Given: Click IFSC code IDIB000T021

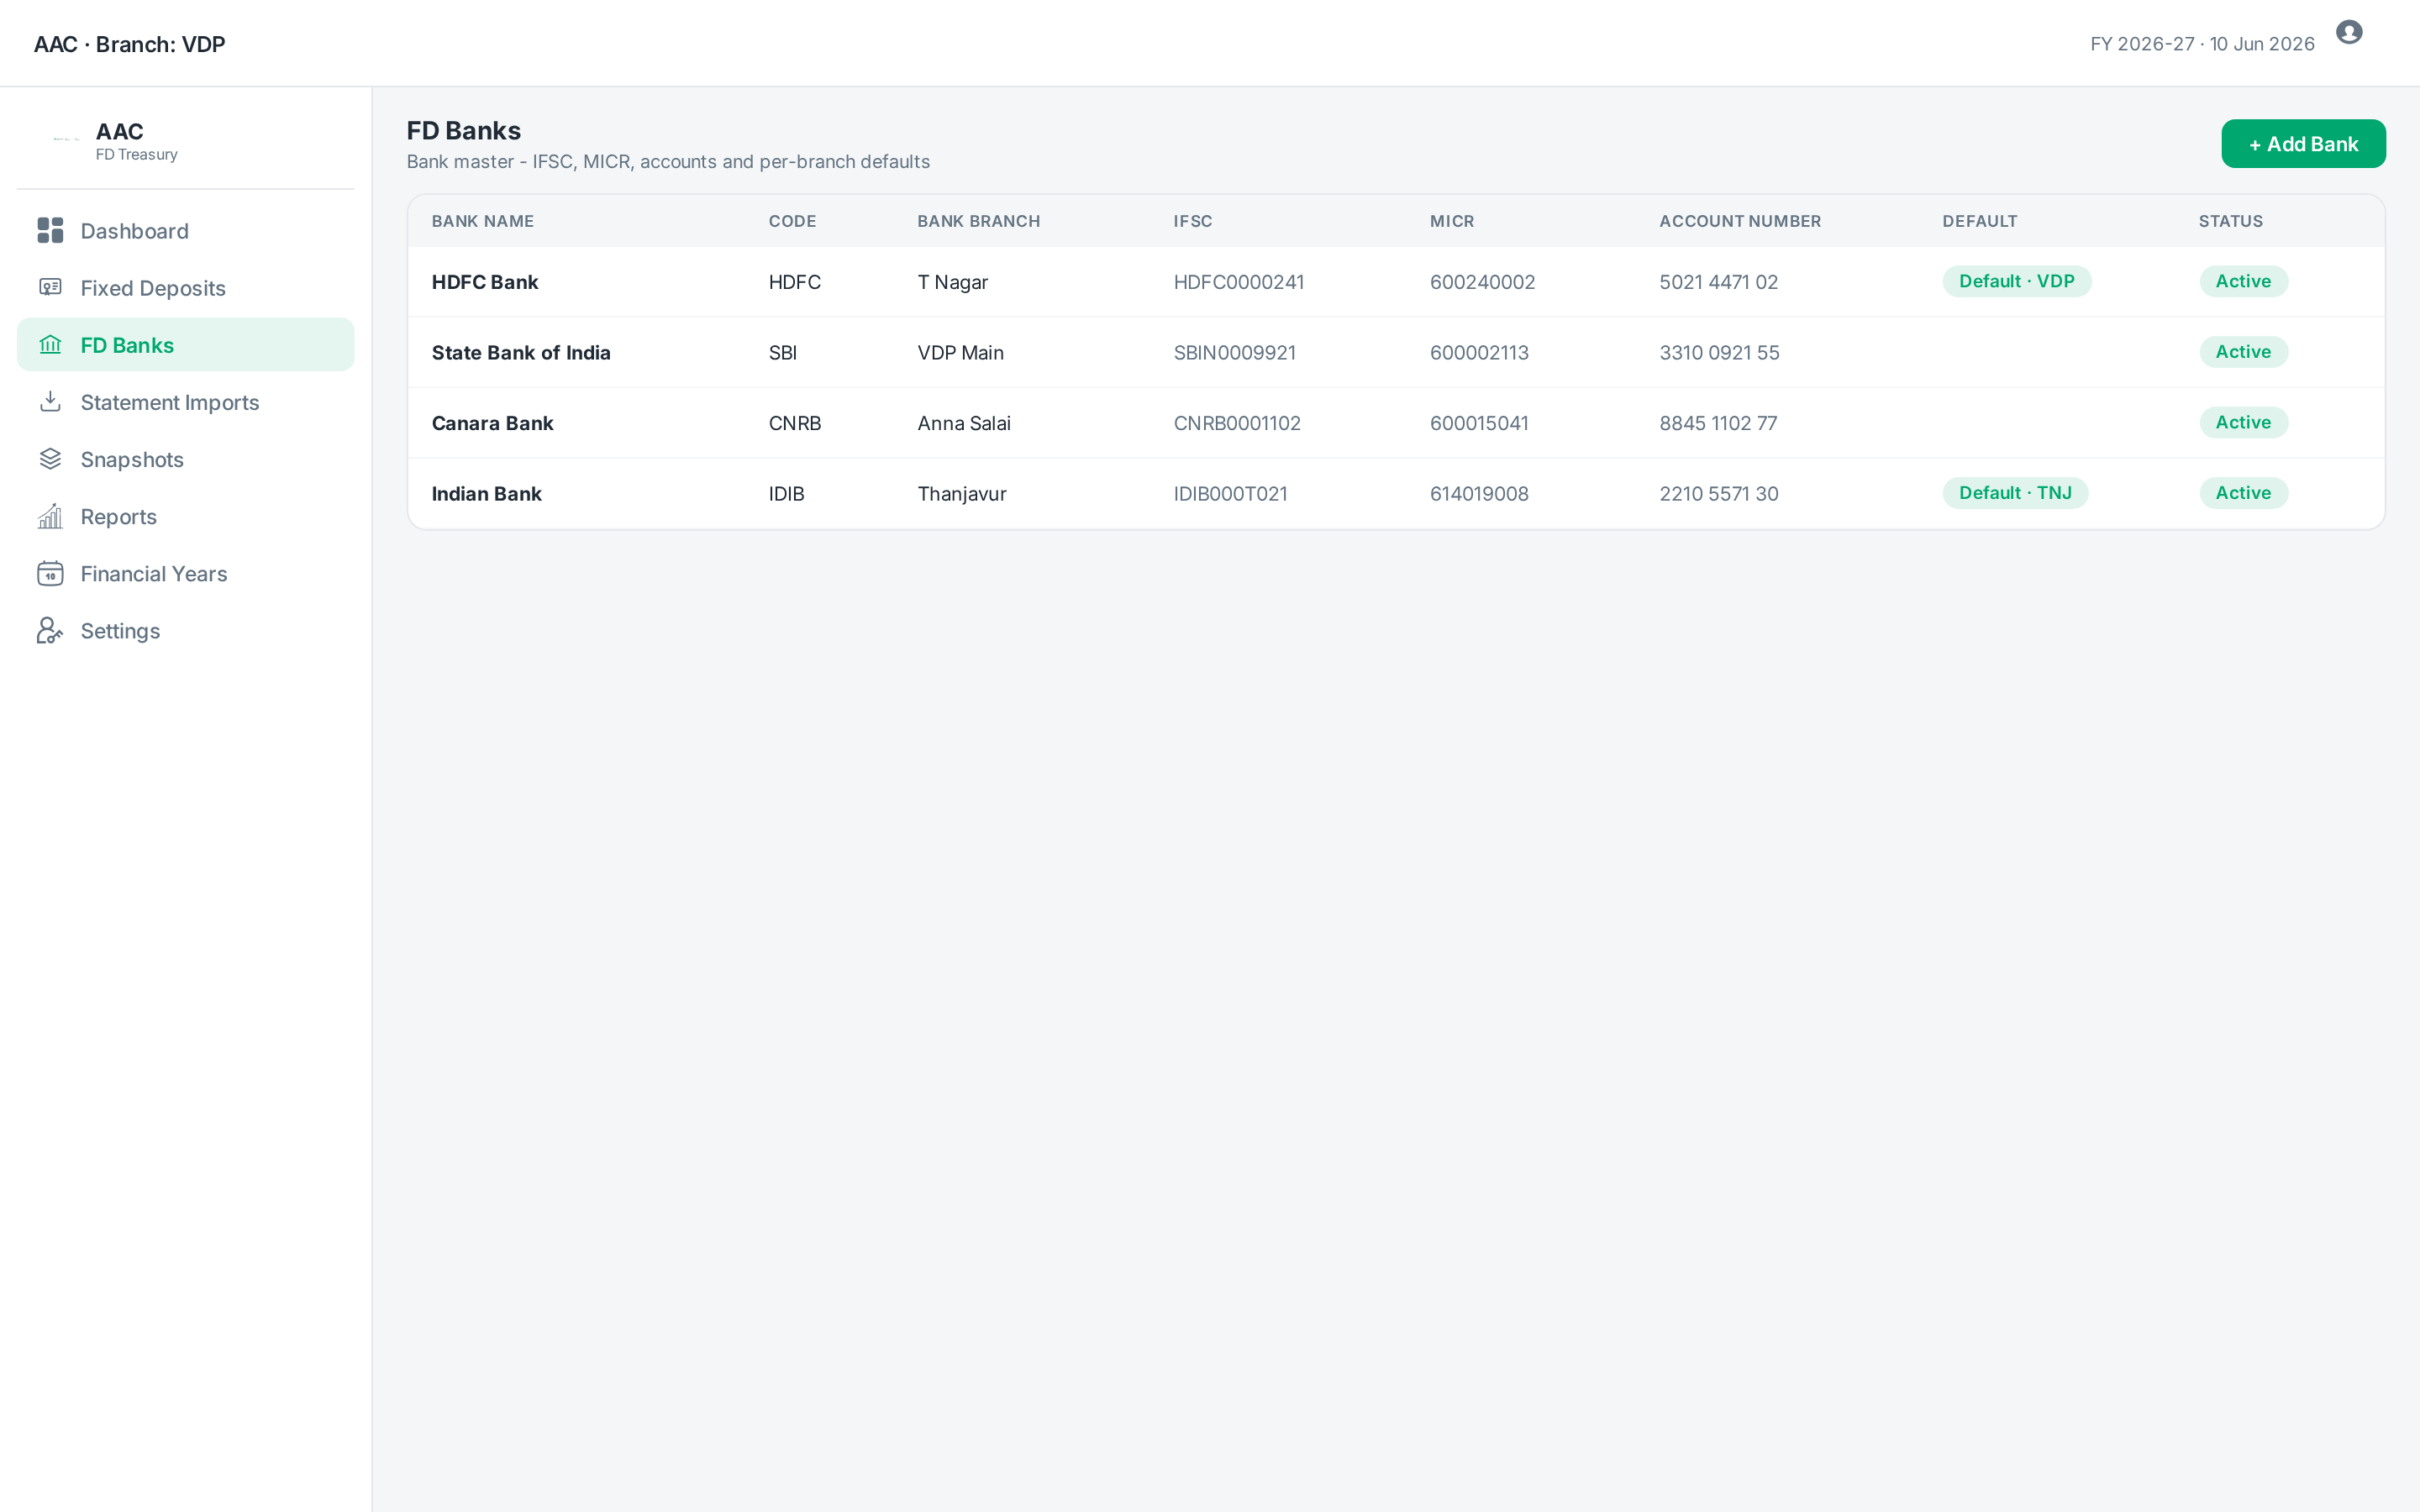Looking at the screenshot, I should pyautogui.click(x=1231, y=494).
